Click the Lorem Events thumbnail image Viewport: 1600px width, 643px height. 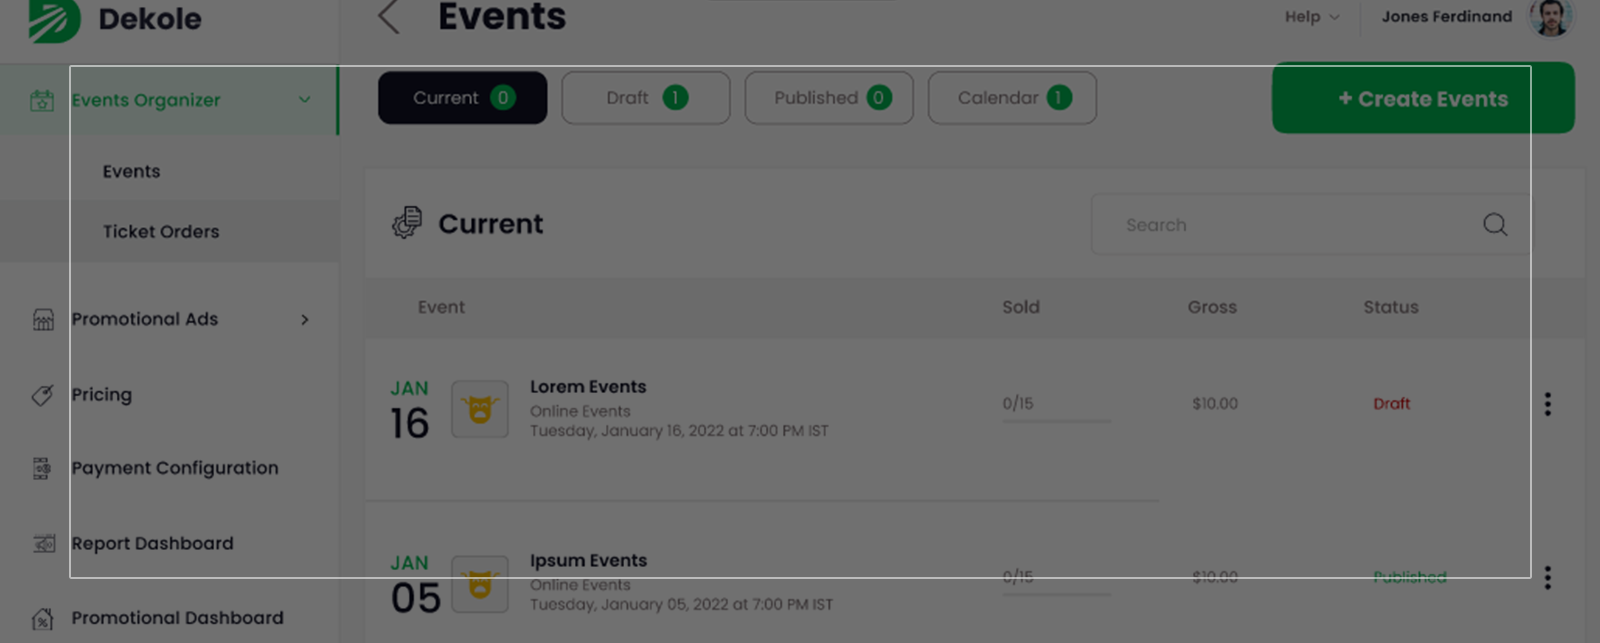[480, 409]
